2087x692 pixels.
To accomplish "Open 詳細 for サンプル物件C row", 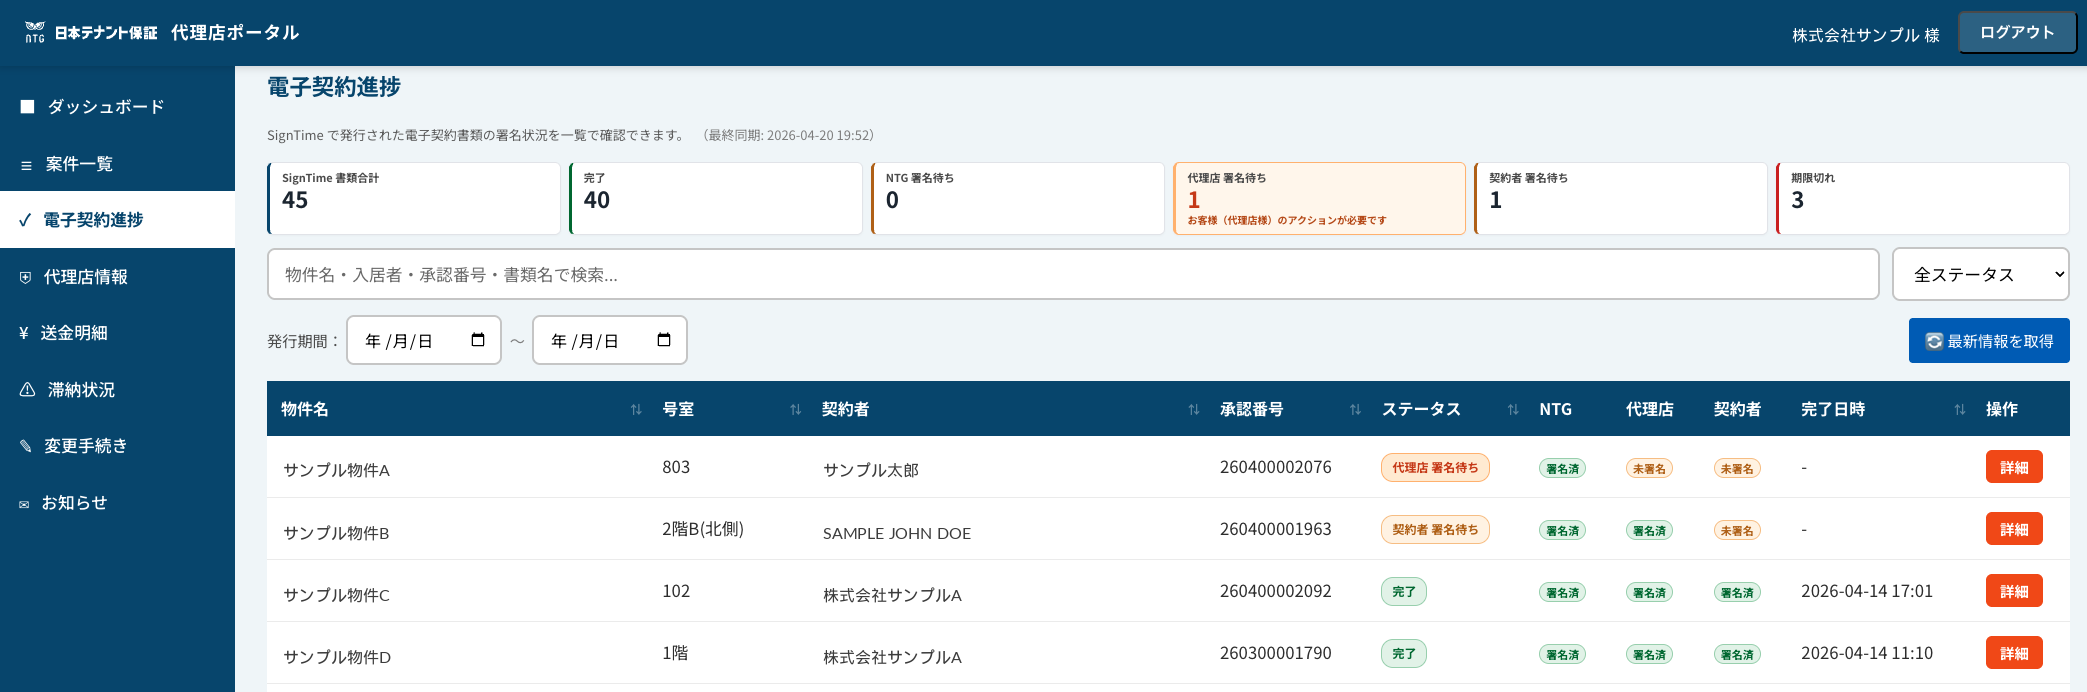I will 2014,591.
